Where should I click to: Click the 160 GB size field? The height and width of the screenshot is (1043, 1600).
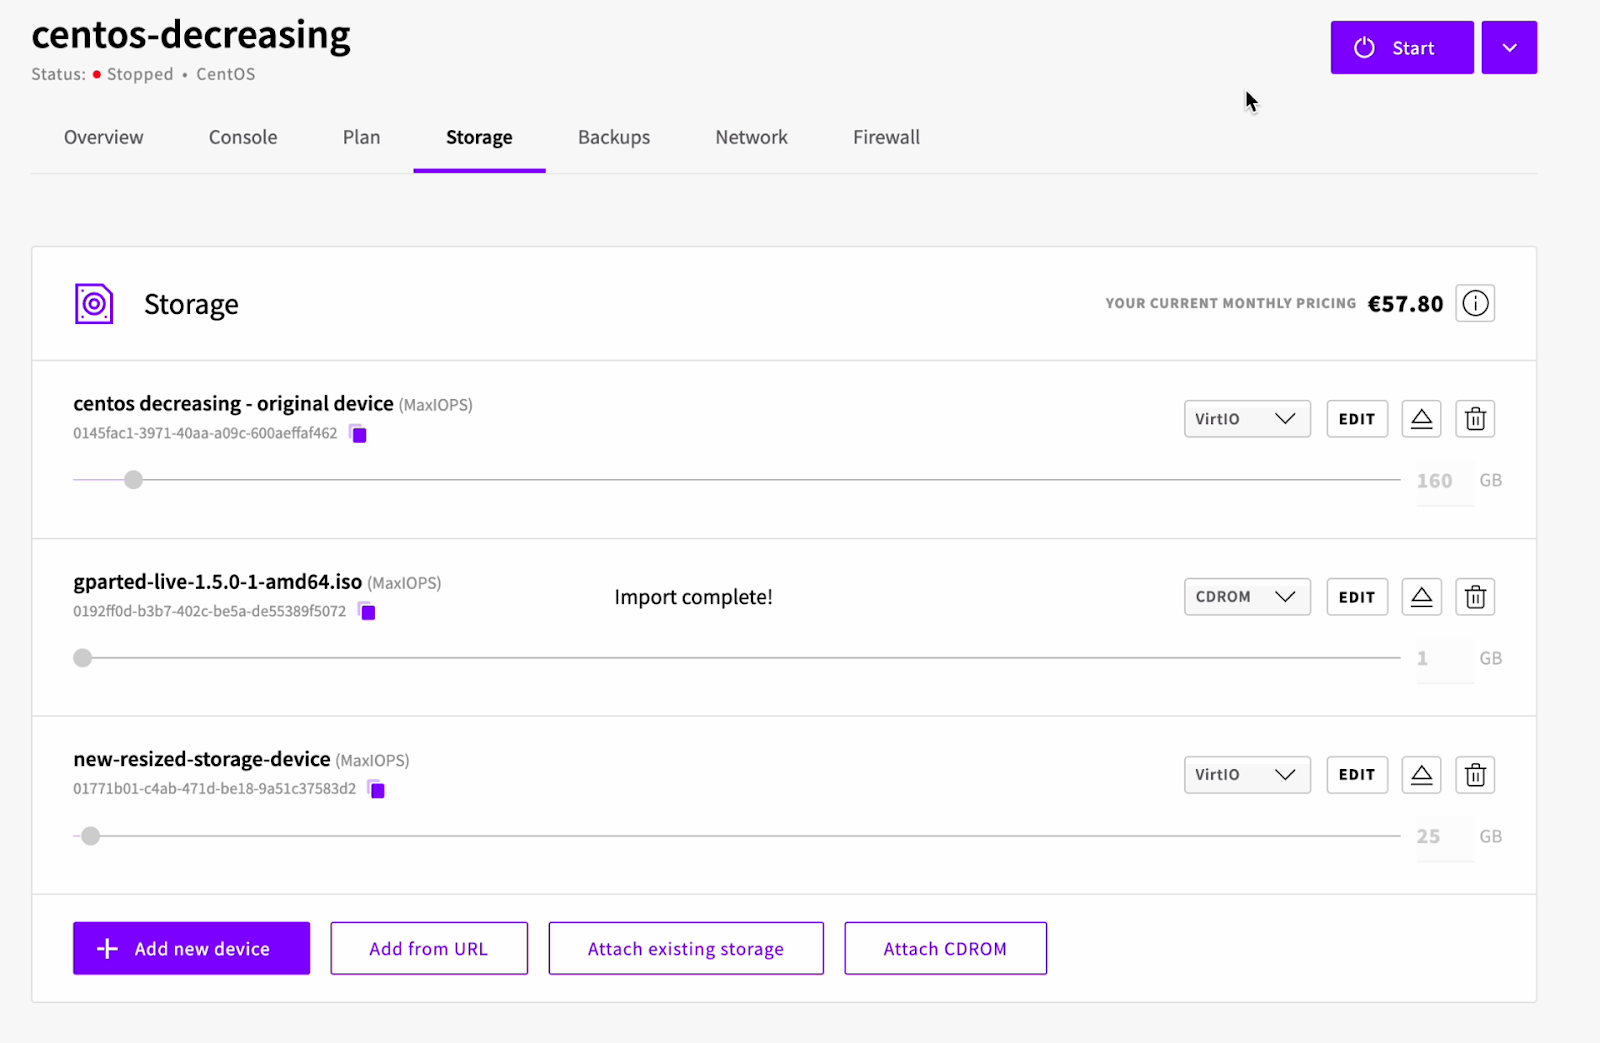[1445, 481]
